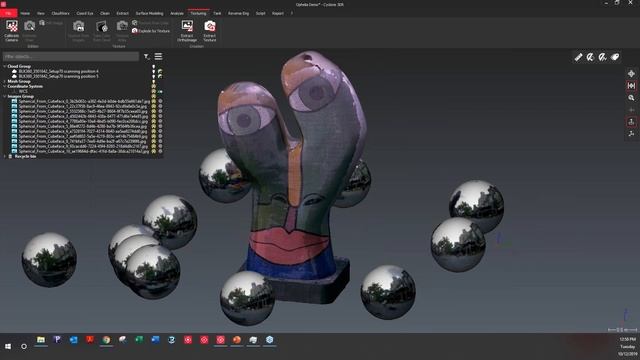The height and width of the screenshot is (360, 640).
Task: Toggle yellow visibility icon of Spherical_From_Cubeface_5
Action: point(154,126)
